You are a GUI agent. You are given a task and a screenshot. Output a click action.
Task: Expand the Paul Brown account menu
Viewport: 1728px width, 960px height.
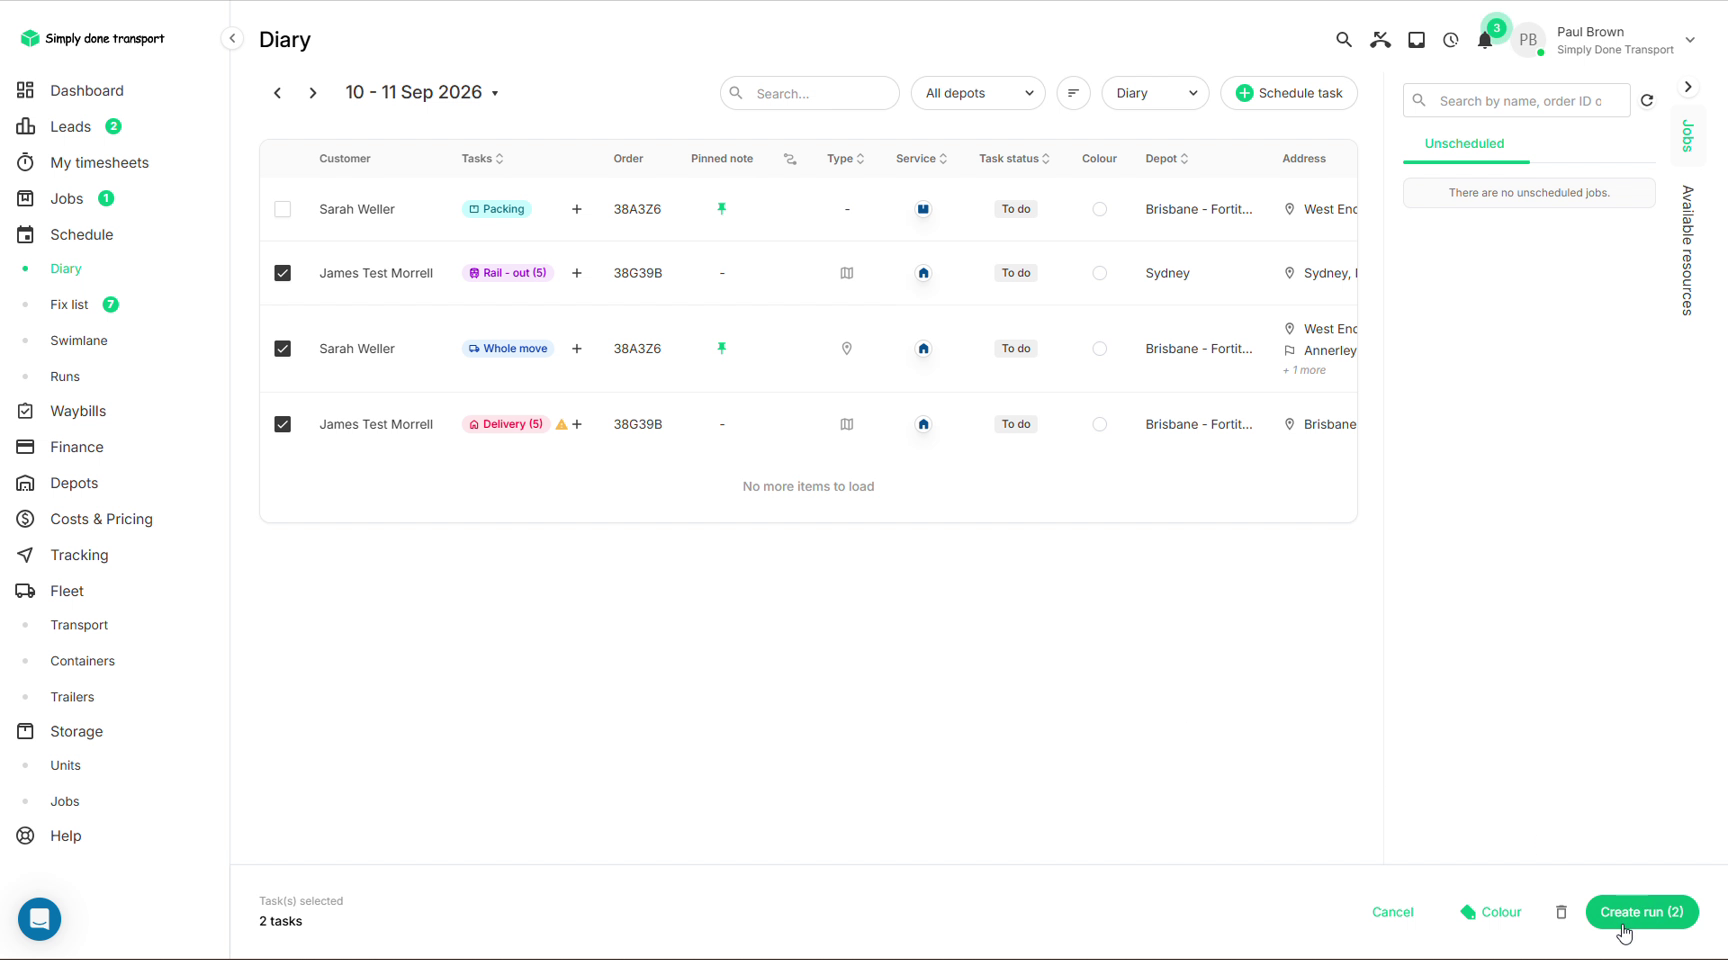(x=1690, y=40)
